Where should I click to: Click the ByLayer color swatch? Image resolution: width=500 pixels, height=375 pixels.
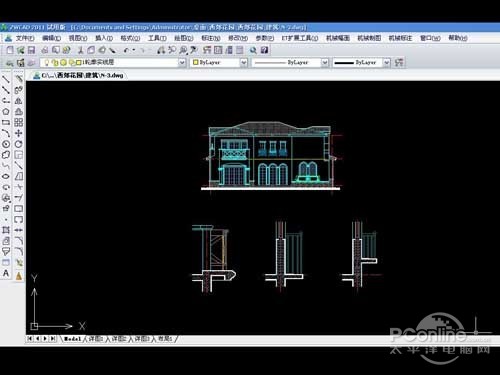[x=196, y=62]
